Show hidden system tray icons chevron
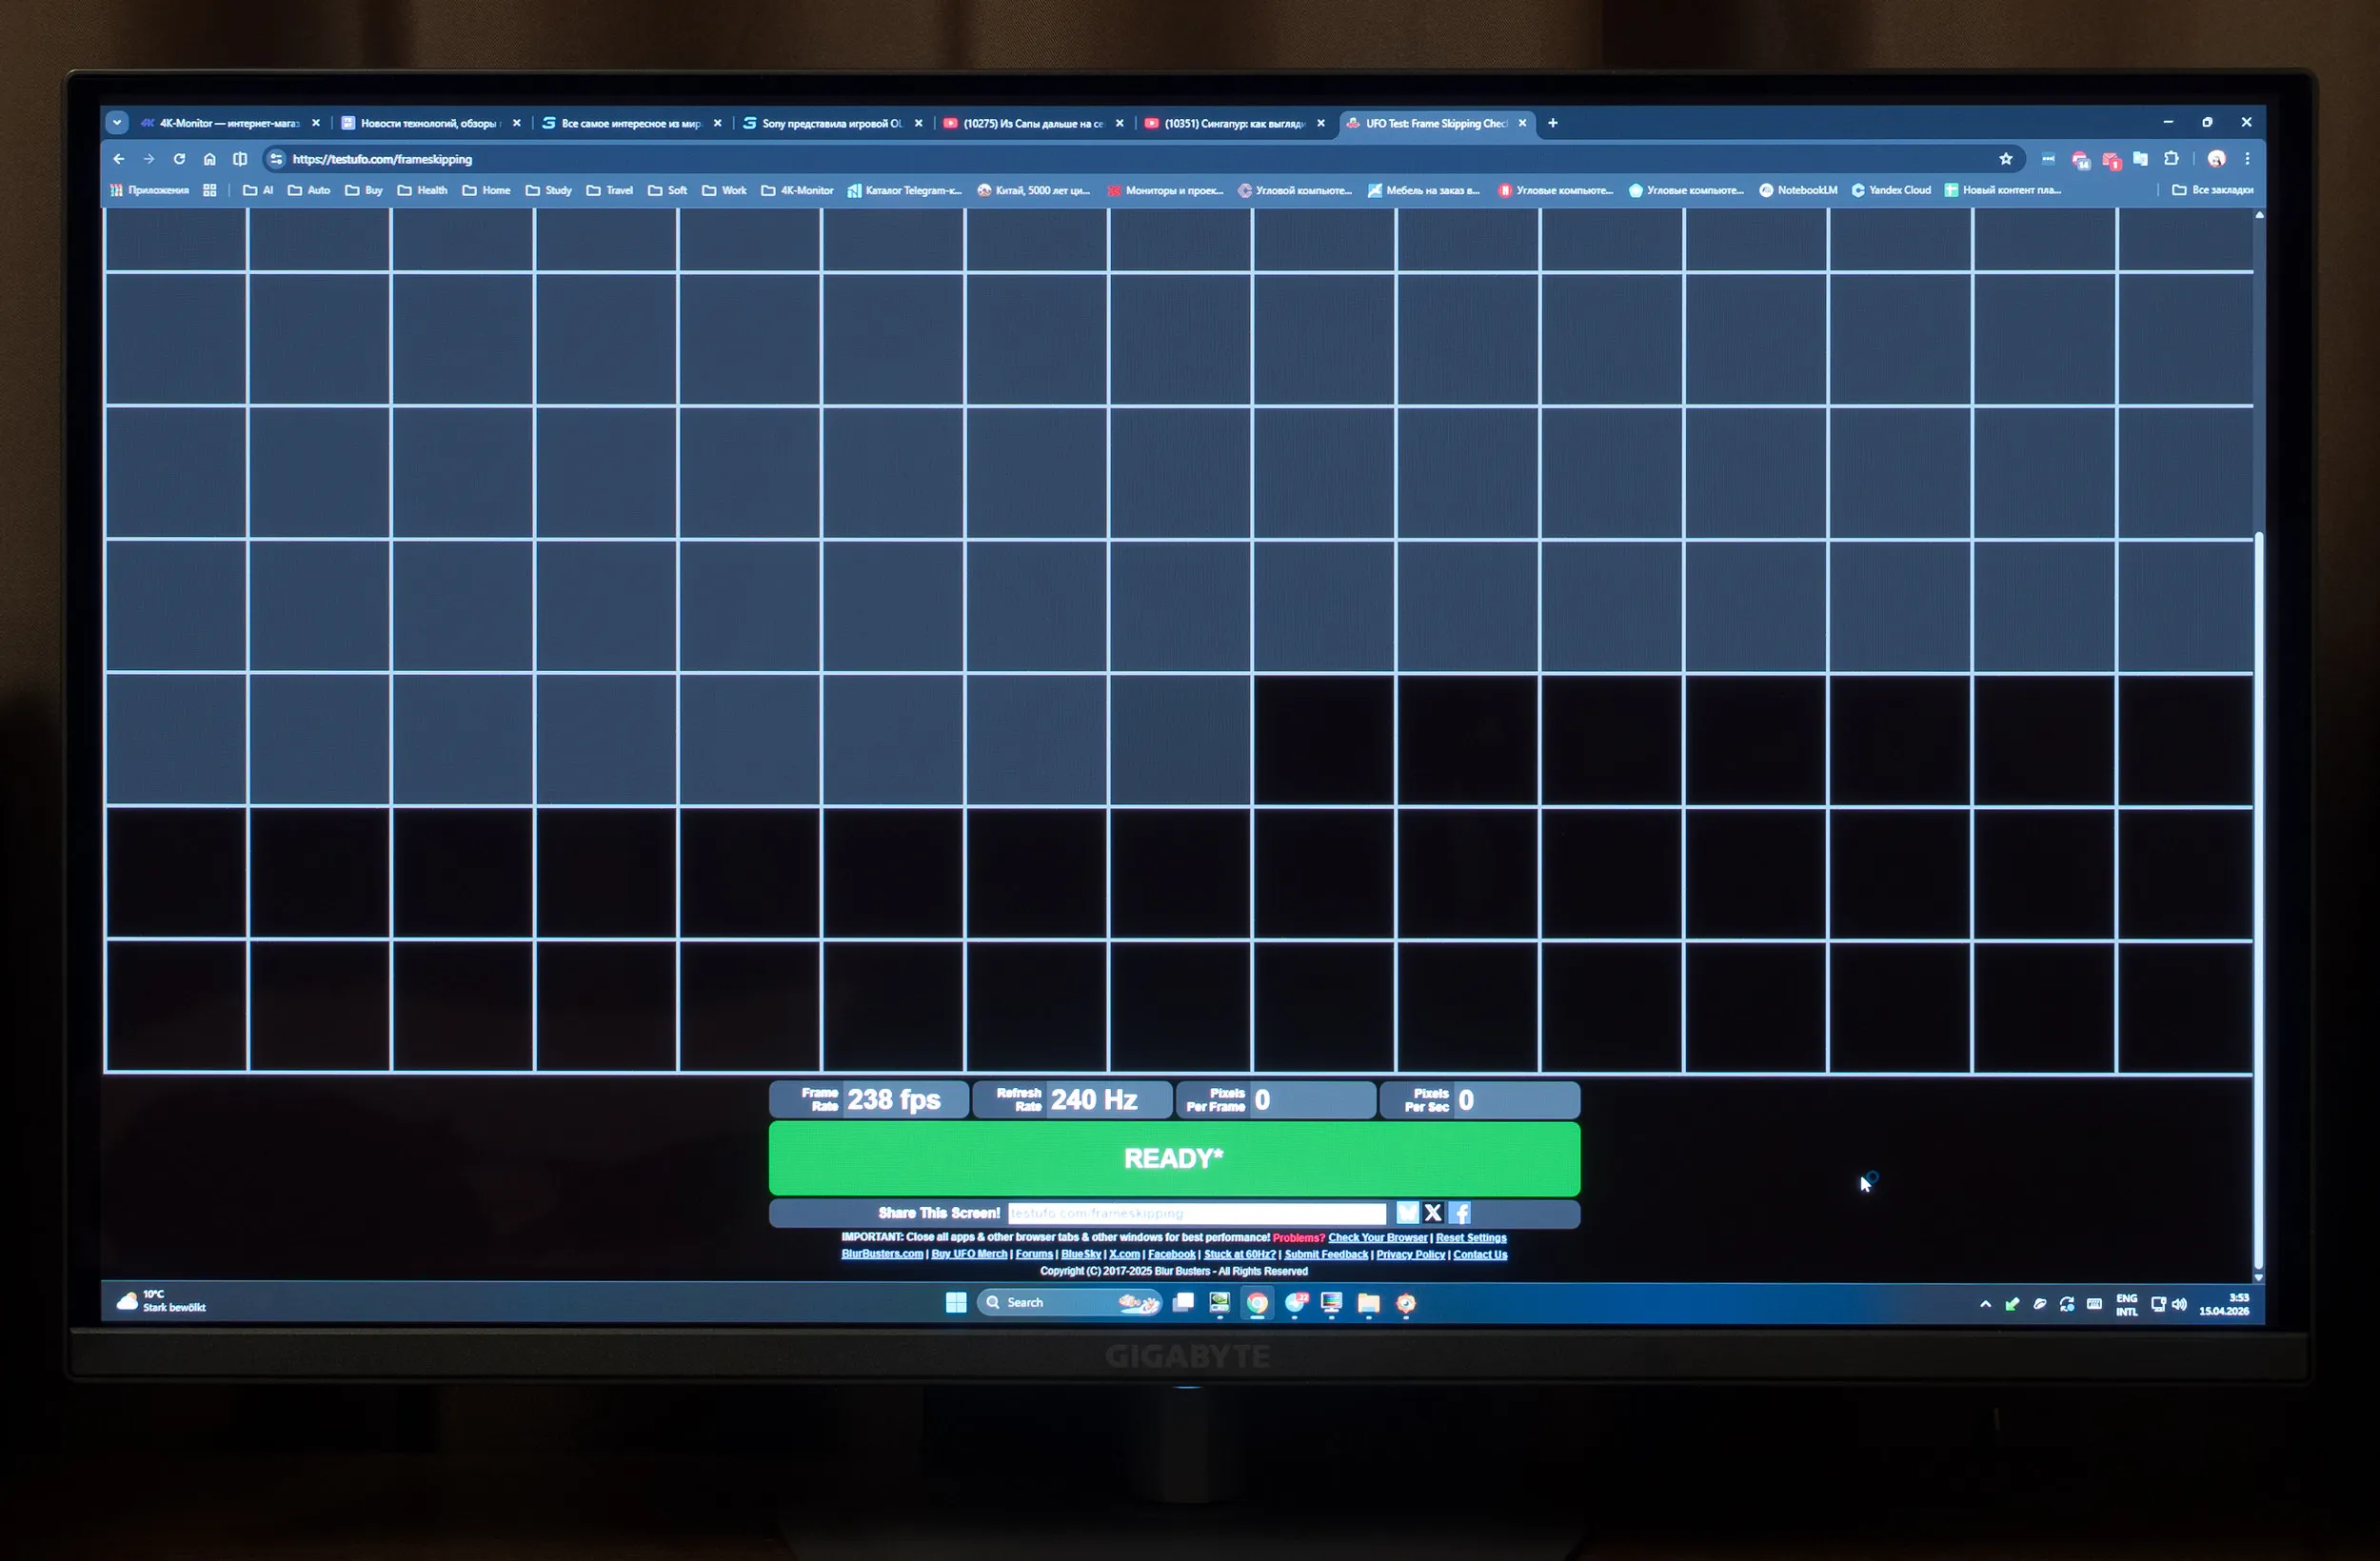Image resolution: width=2380 pixels, height=1561 pixels. point(1985,1304)
